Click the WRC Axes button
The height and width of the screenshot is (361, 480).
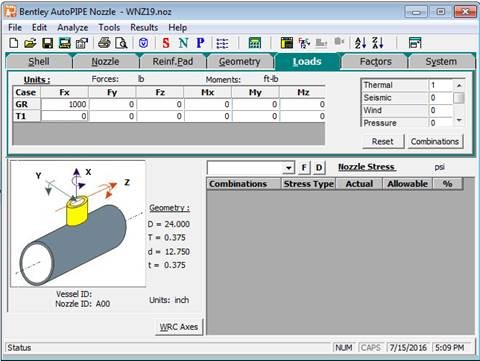coord(179,327)
